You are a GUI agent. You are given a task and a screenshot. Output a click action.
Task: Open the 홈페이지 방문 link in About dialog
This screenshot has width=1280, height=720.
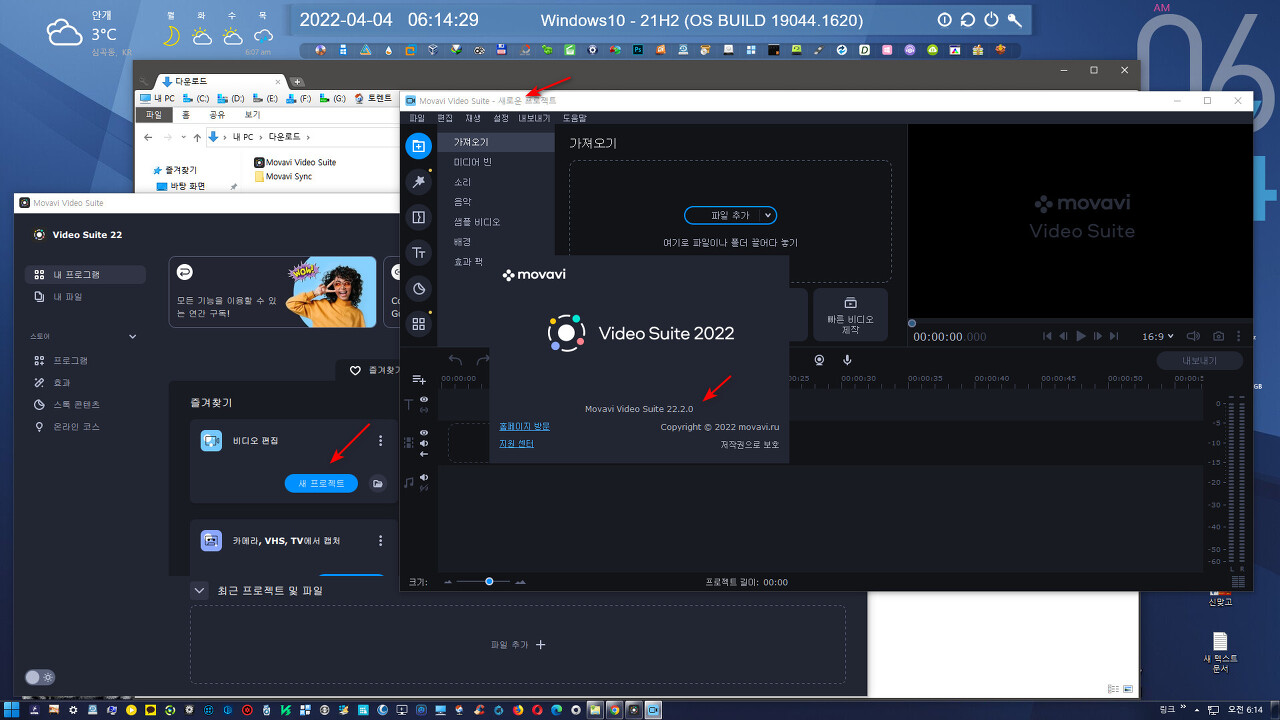pos(524,427)
